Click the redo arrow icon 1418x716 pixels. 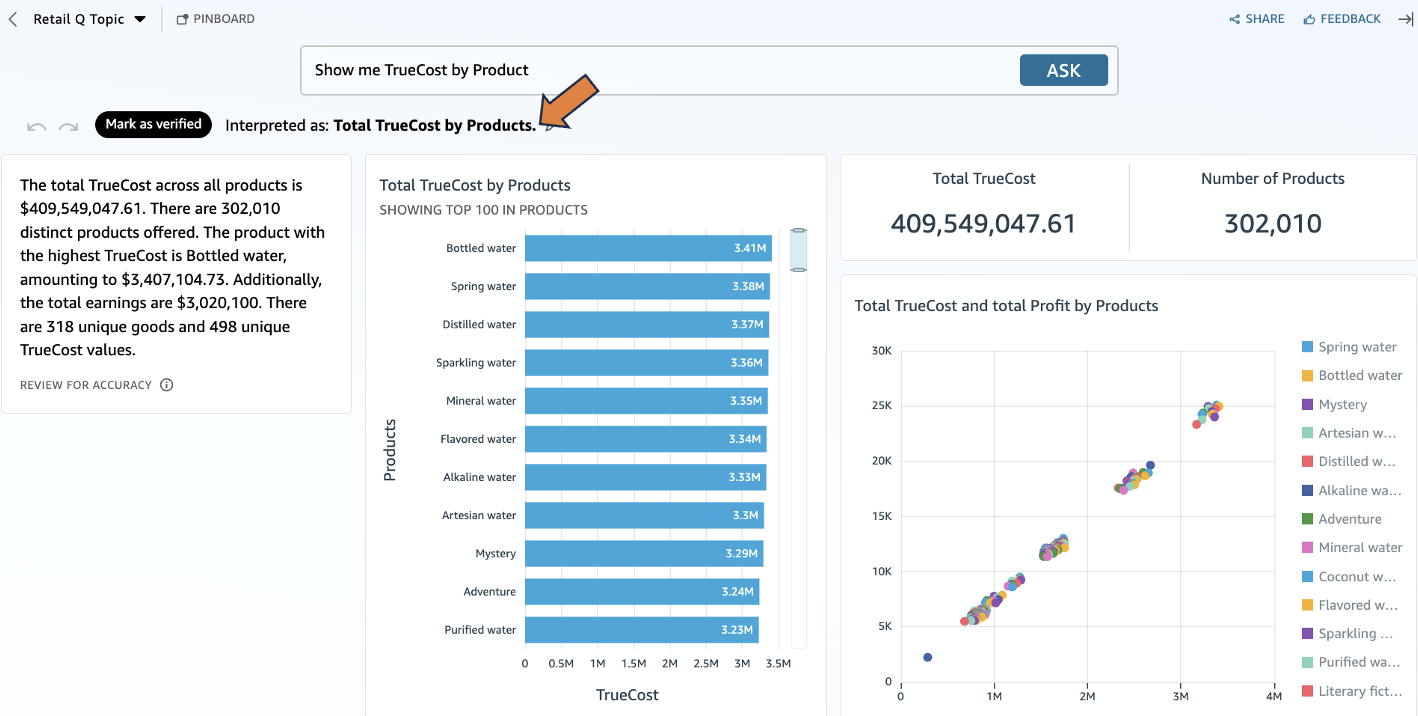coord(68,126)
